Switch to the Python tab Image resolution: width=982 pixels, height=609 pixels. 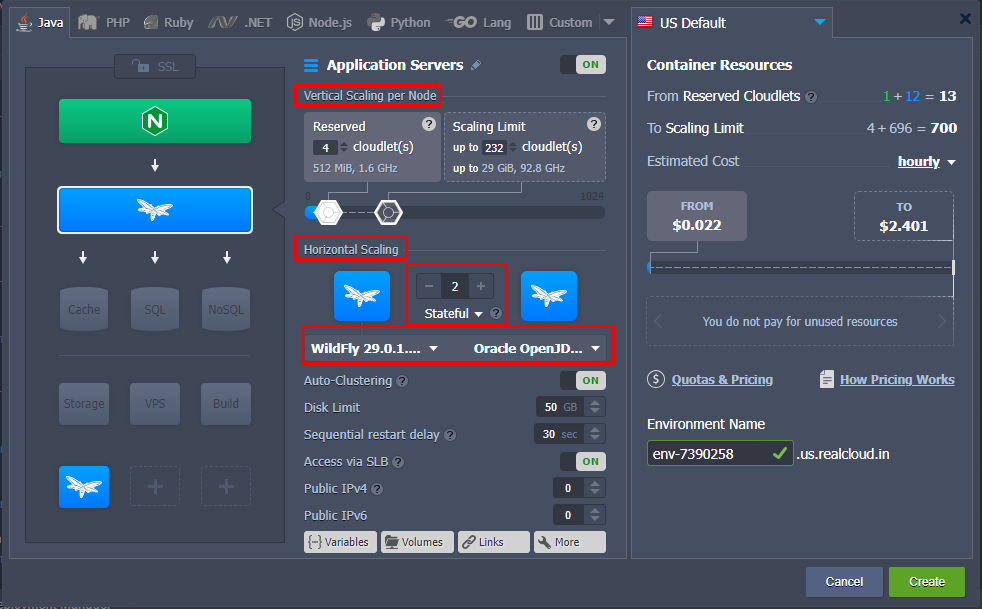point(398,22)
